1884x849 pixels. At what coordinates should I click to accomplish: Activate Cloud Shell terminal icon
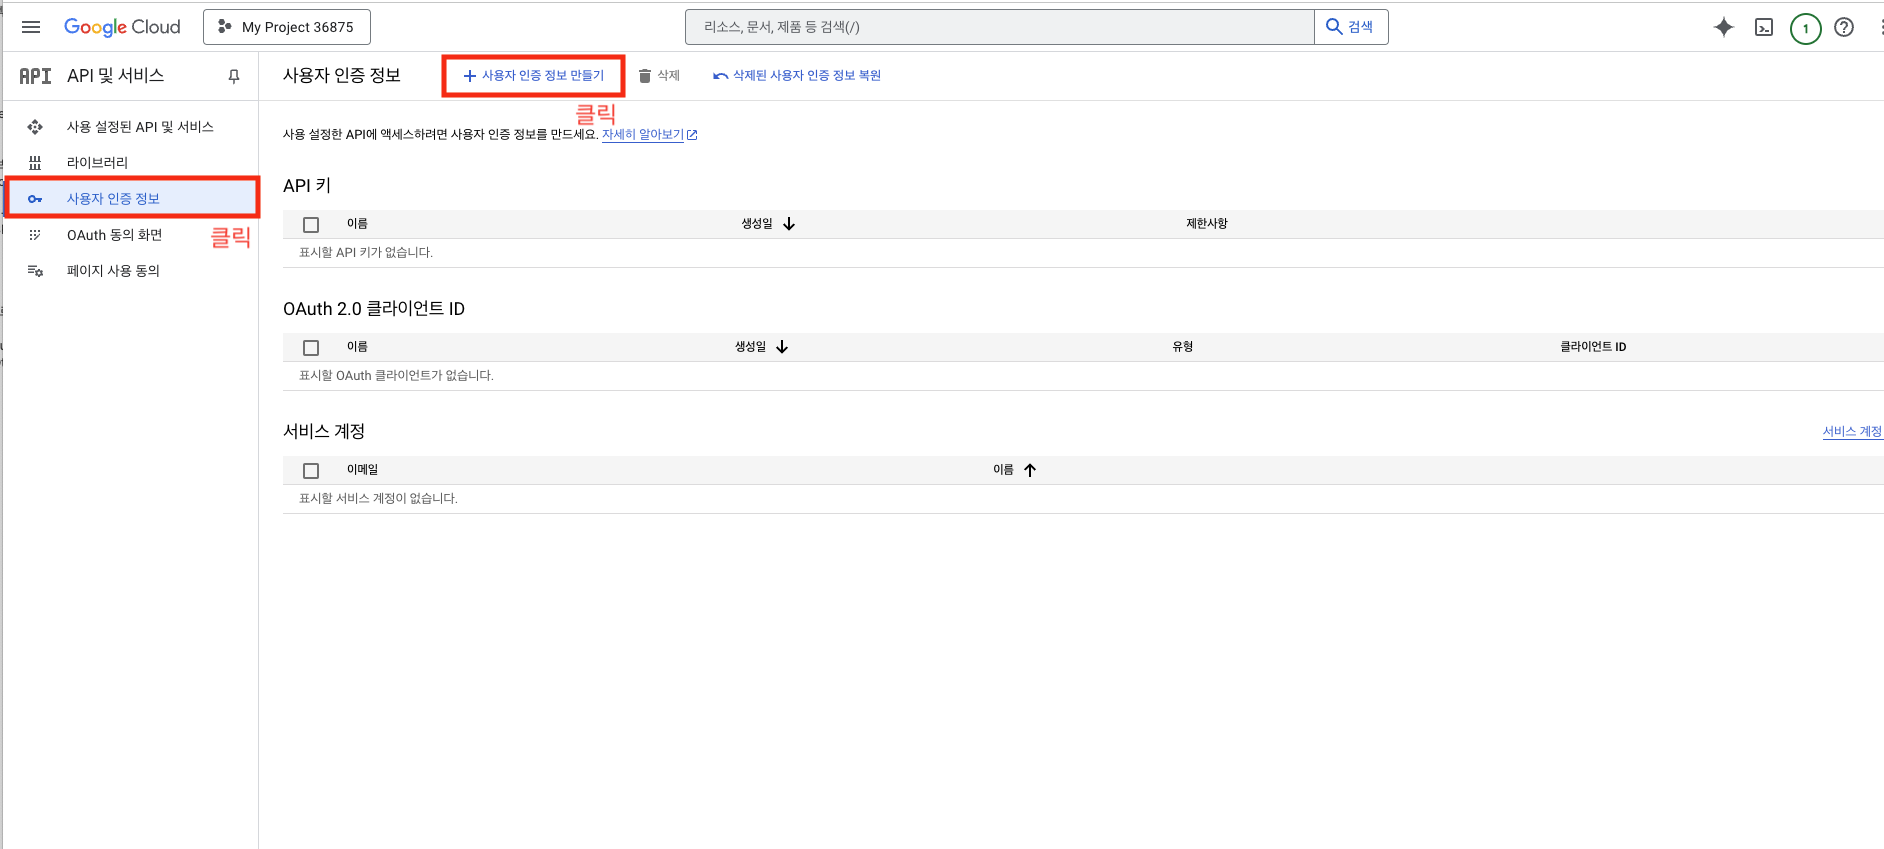click(1764, 27)
